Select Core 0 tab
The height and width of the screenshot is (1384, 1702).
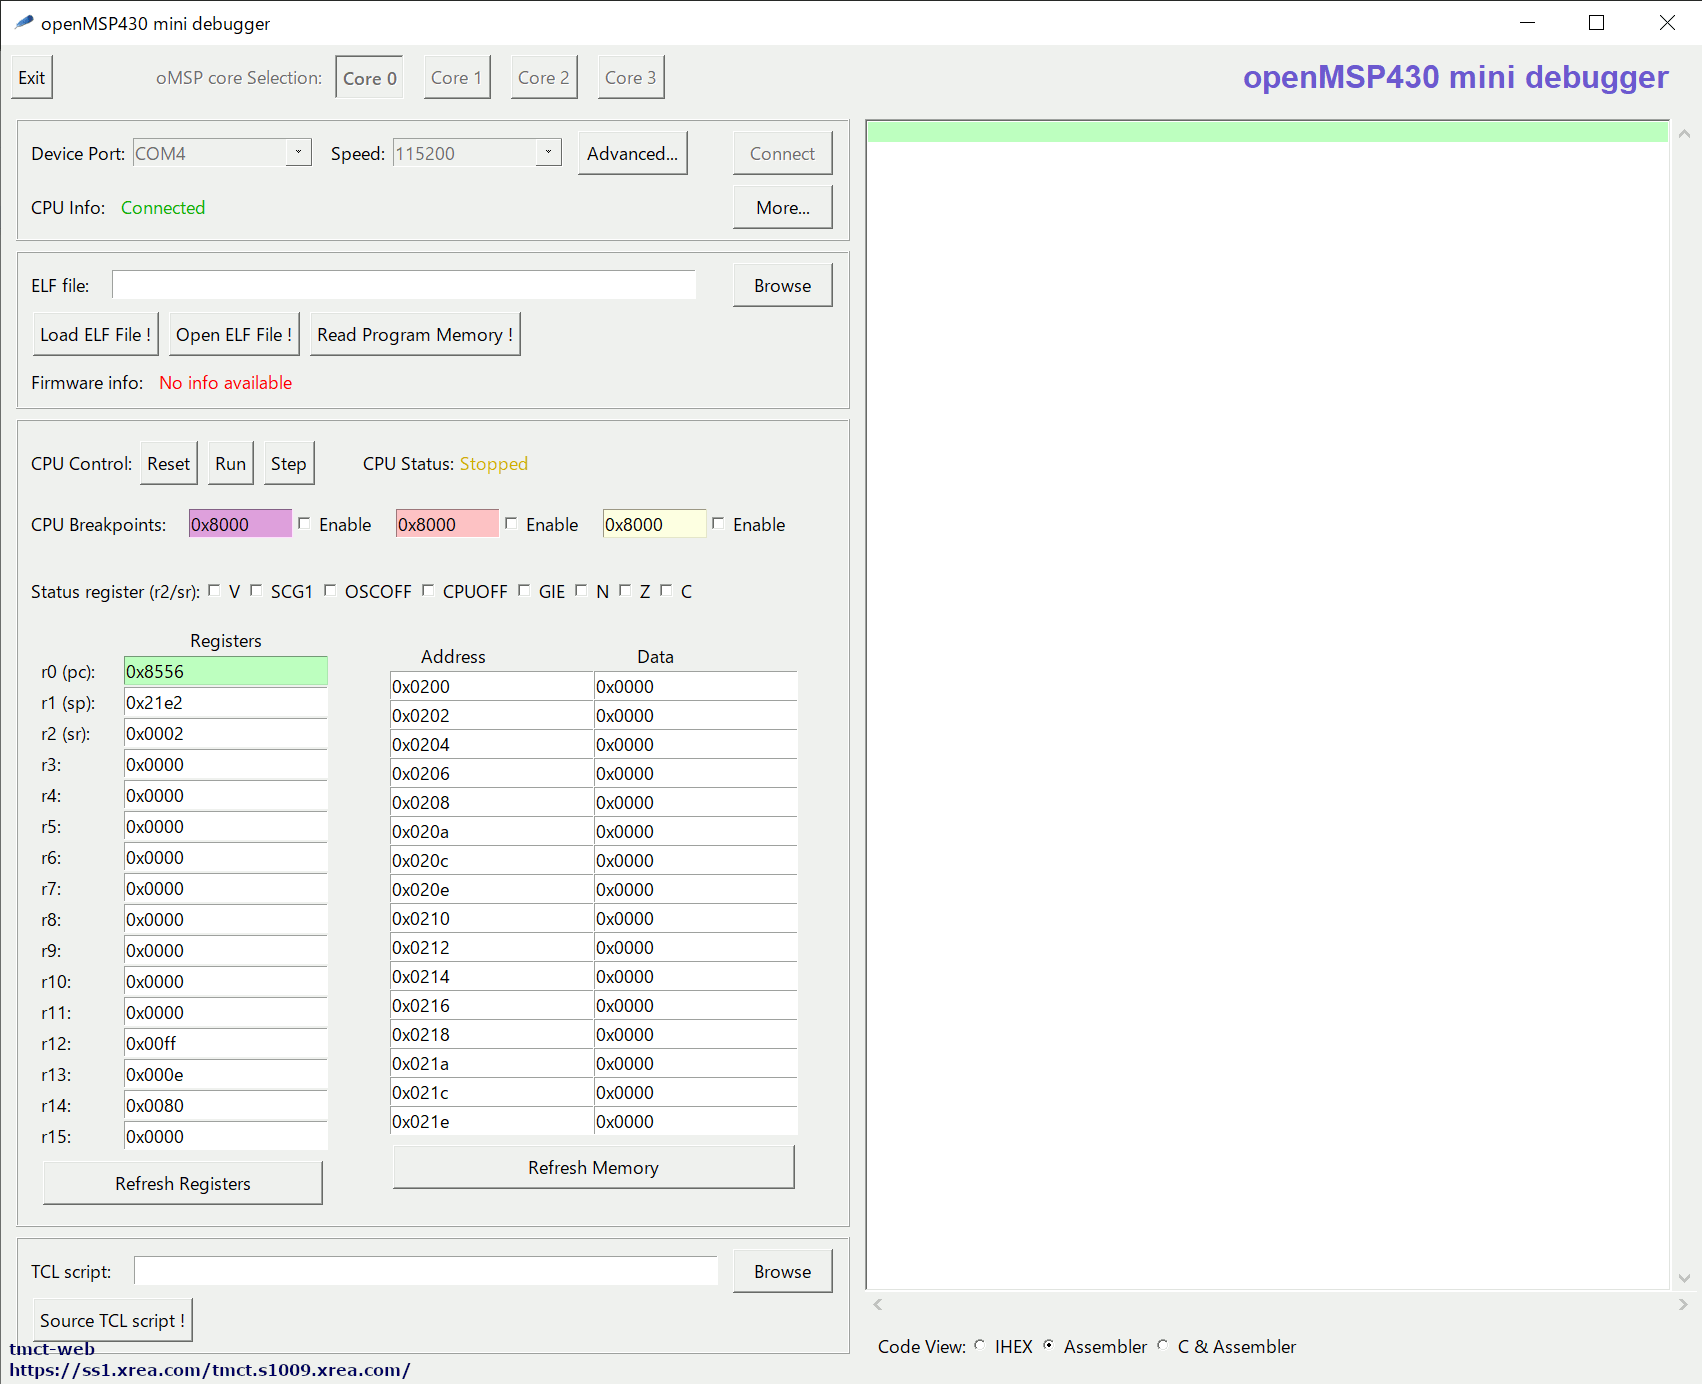coord(369,77)
